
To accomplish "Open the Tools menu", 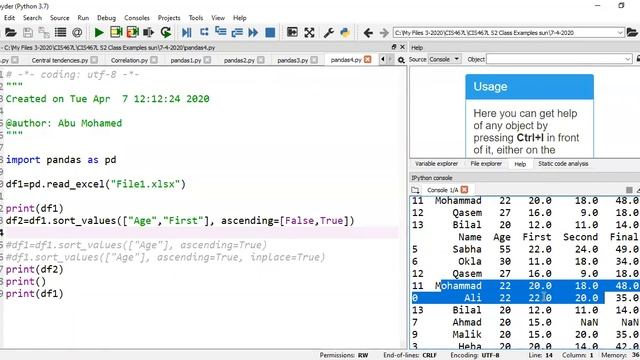I will click(196, 18).
